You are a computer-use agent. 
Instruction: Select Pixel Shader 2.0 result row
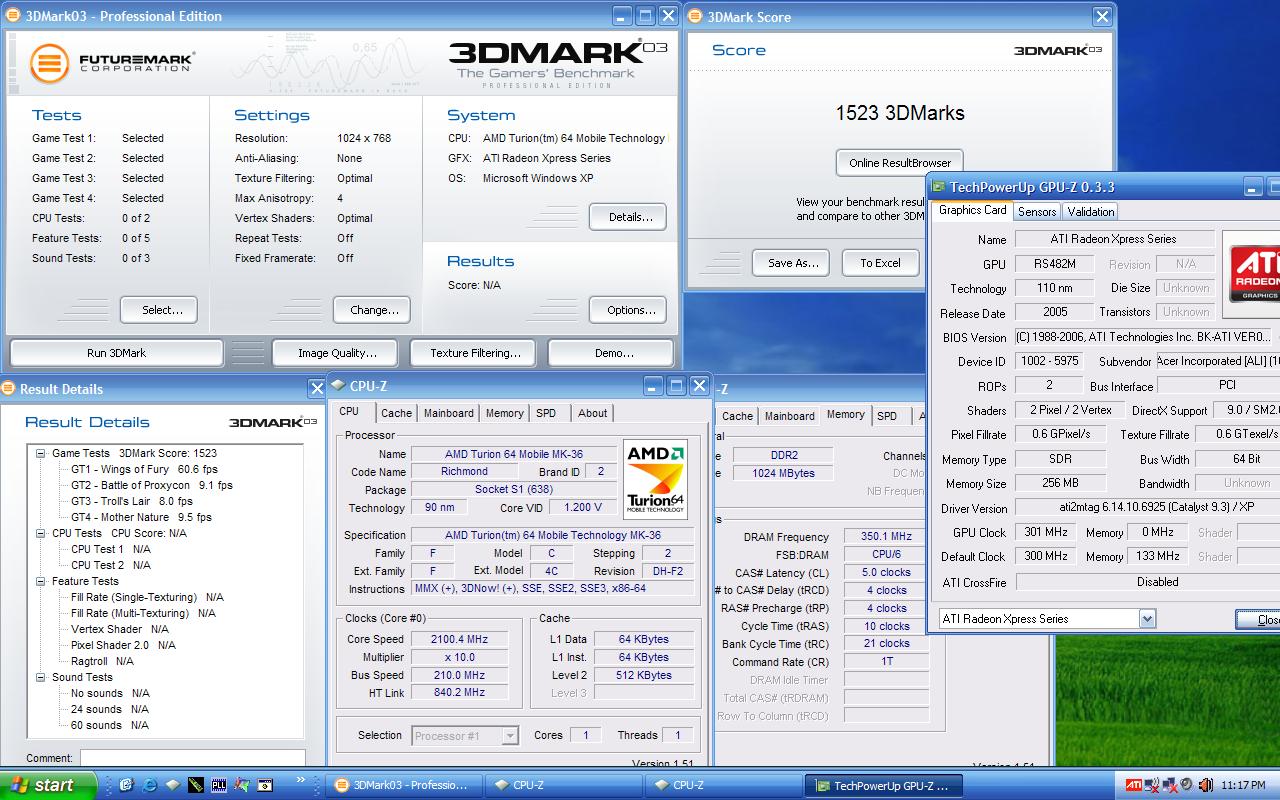point(123,645)
